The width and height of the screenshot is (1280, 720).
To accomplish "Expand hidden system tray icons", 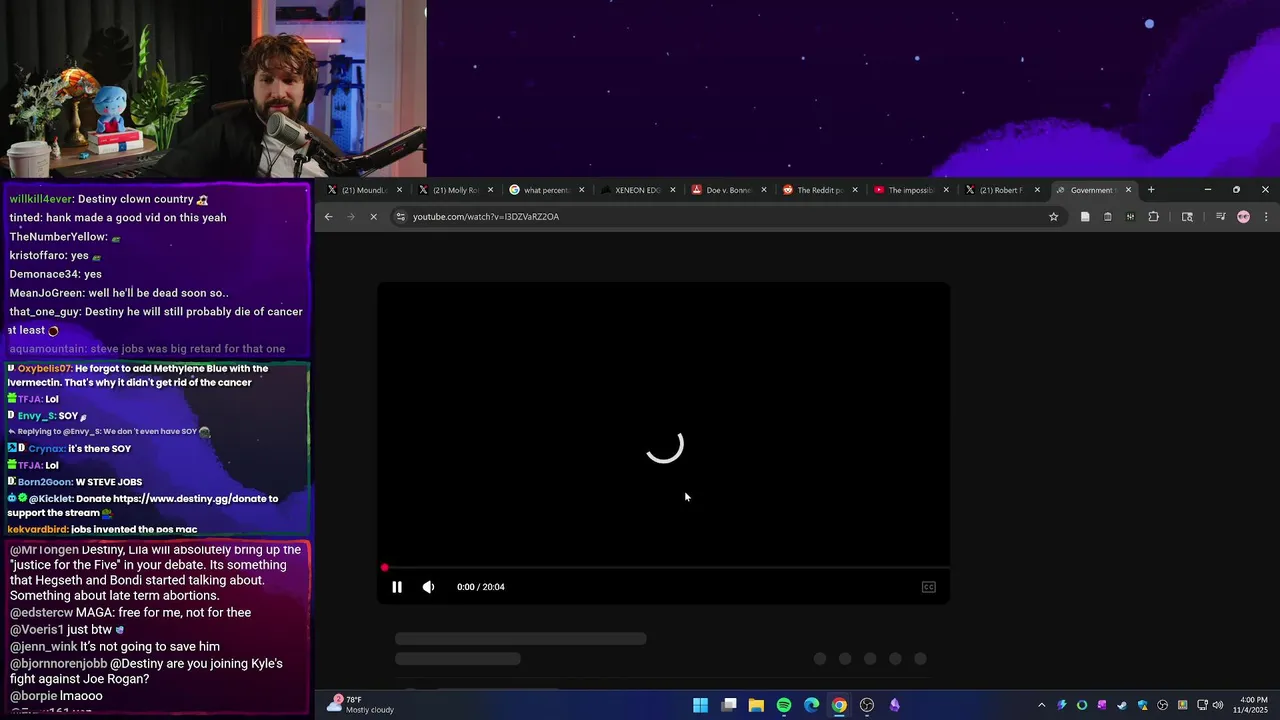I will [x=1041, y=705].
